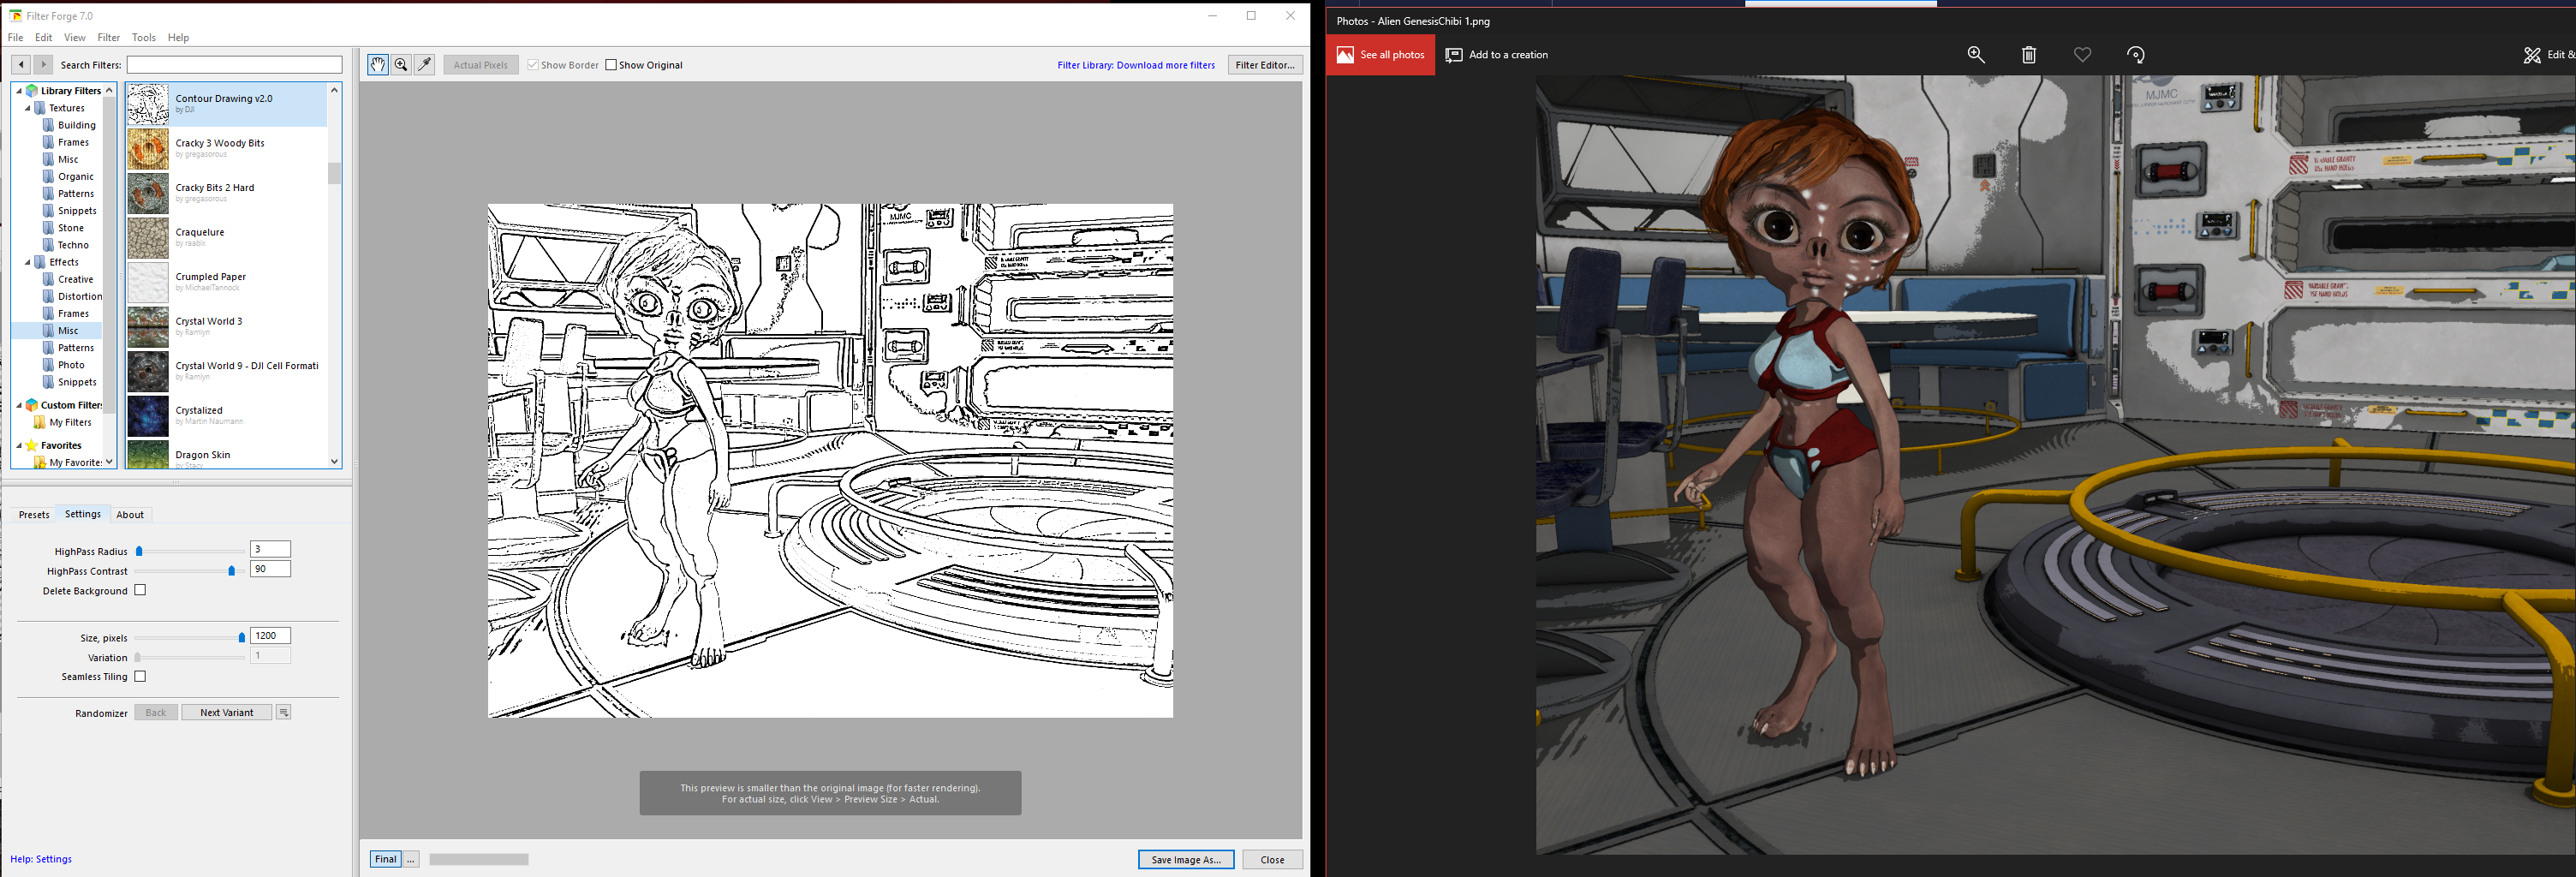Select the Crystalized filter
Screen dimensions: 2576x877
coord(227,415)
